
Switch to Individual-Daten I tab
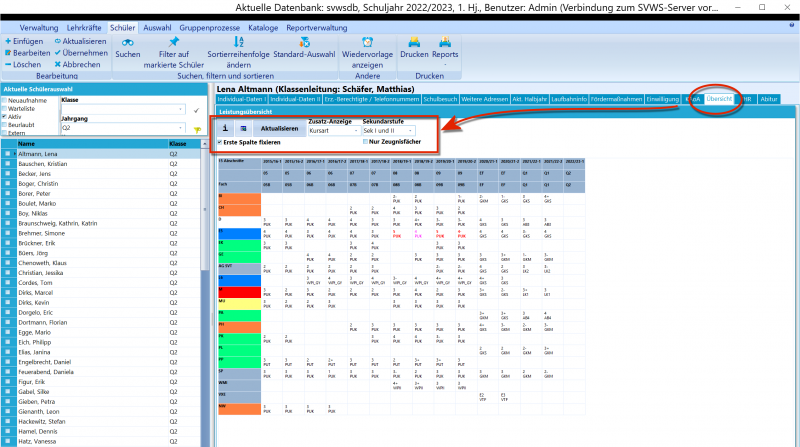[242, 99]
